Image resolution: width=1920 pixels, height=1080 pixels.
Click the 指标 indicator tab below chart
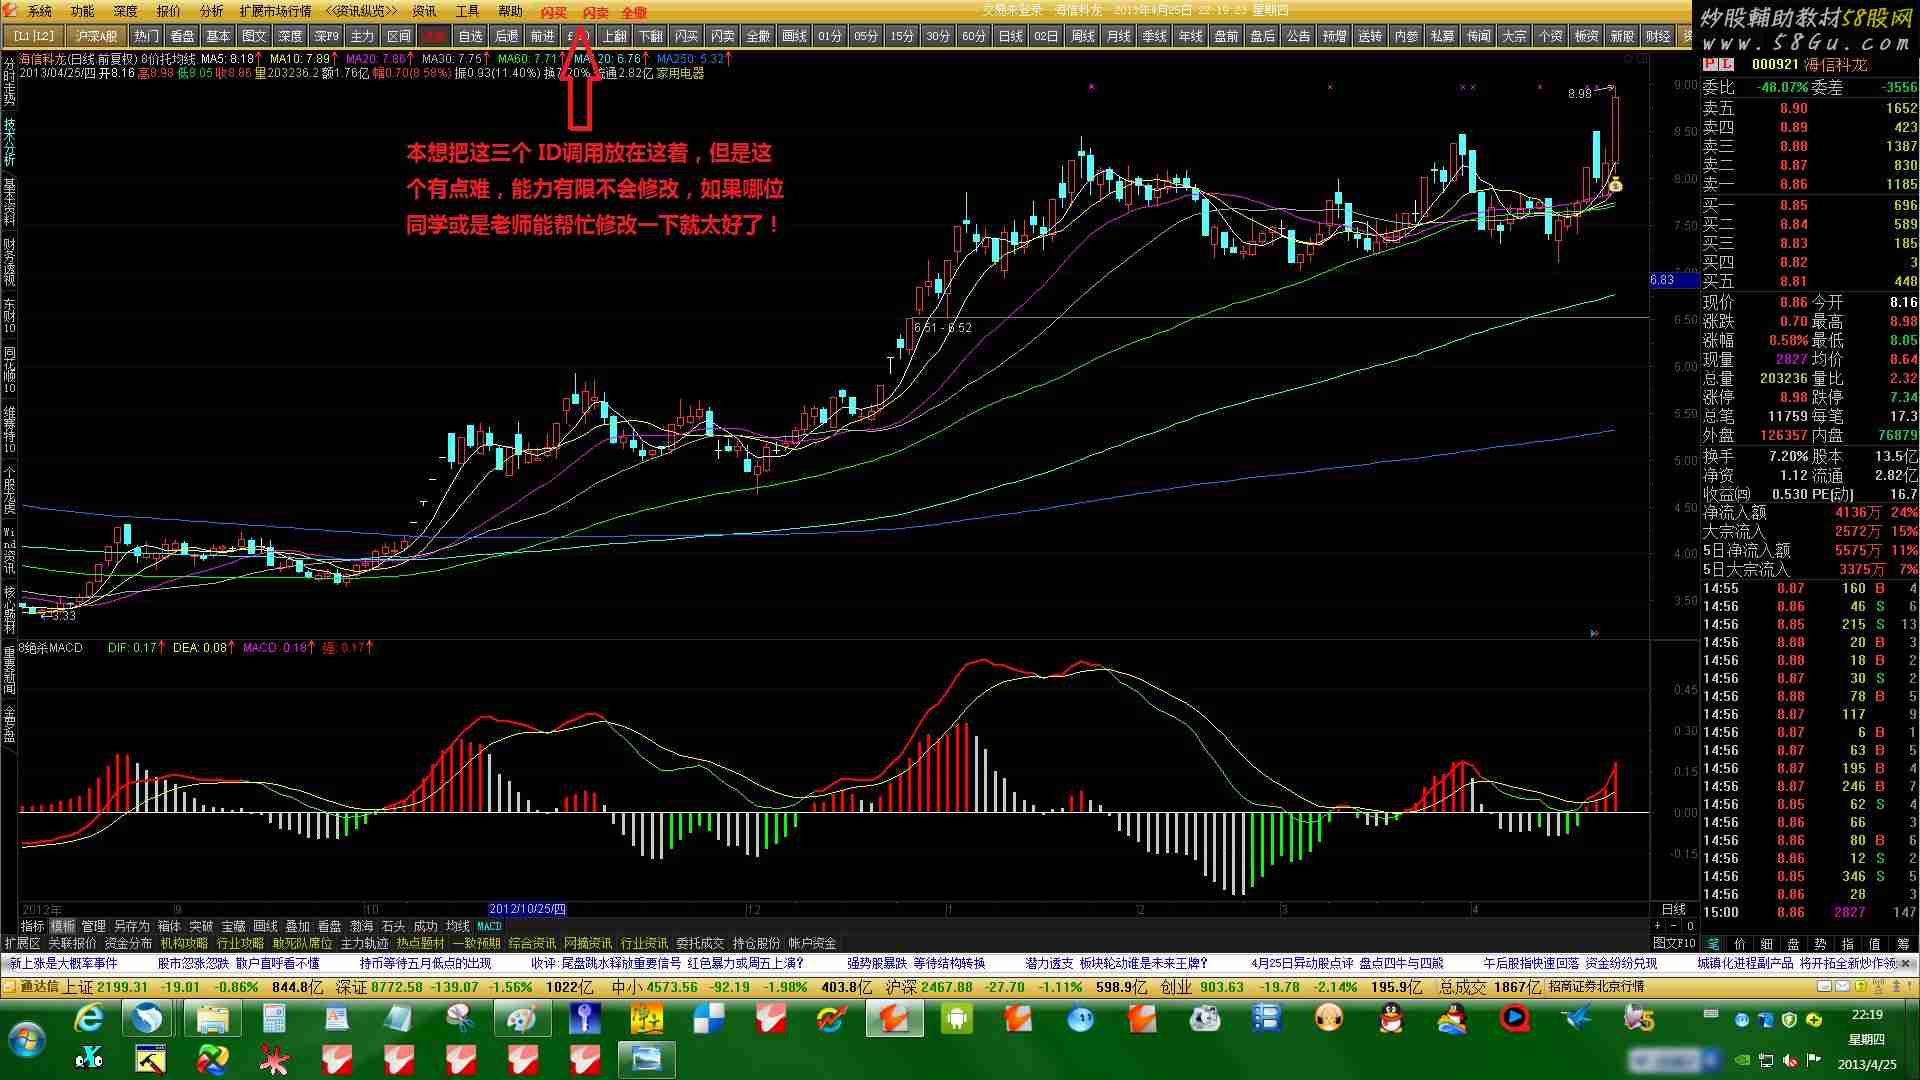pyautogui.click(x=33, y=926)
